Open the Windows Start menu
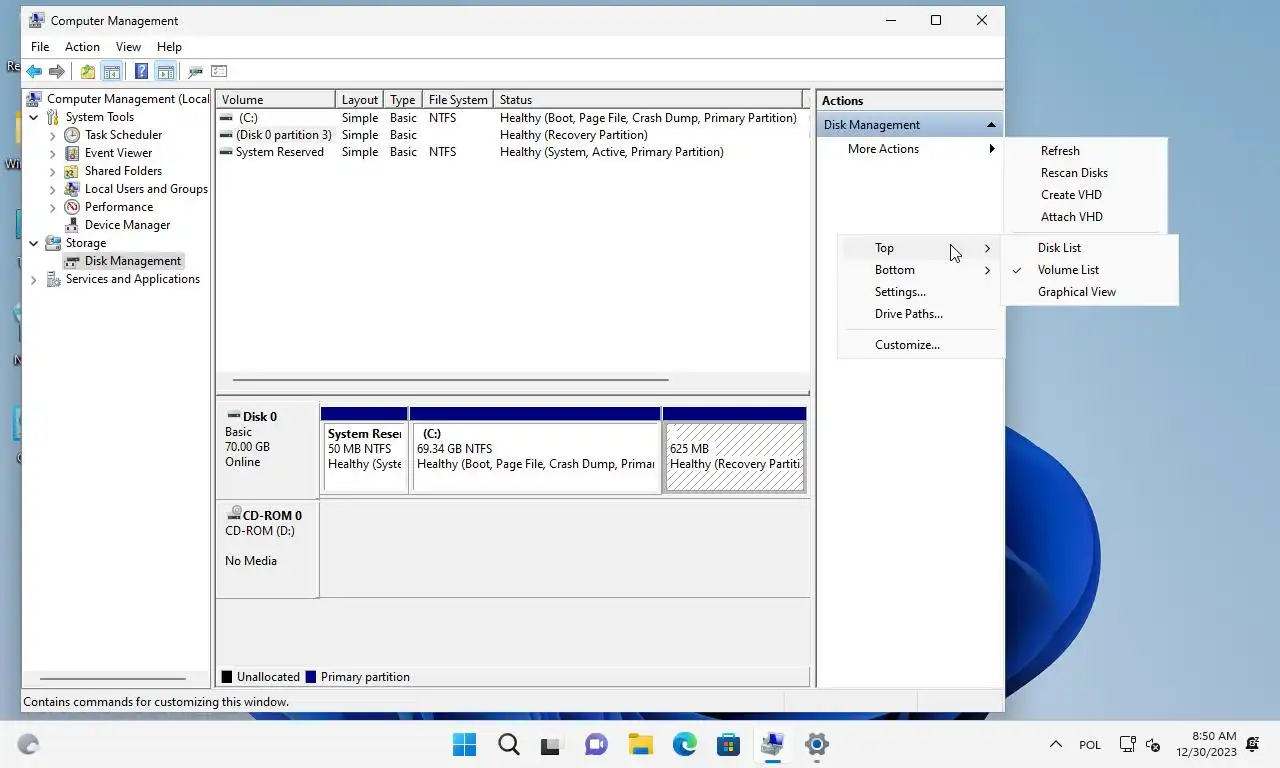This screenshot has width=1280, height=768. coord(464,744)
